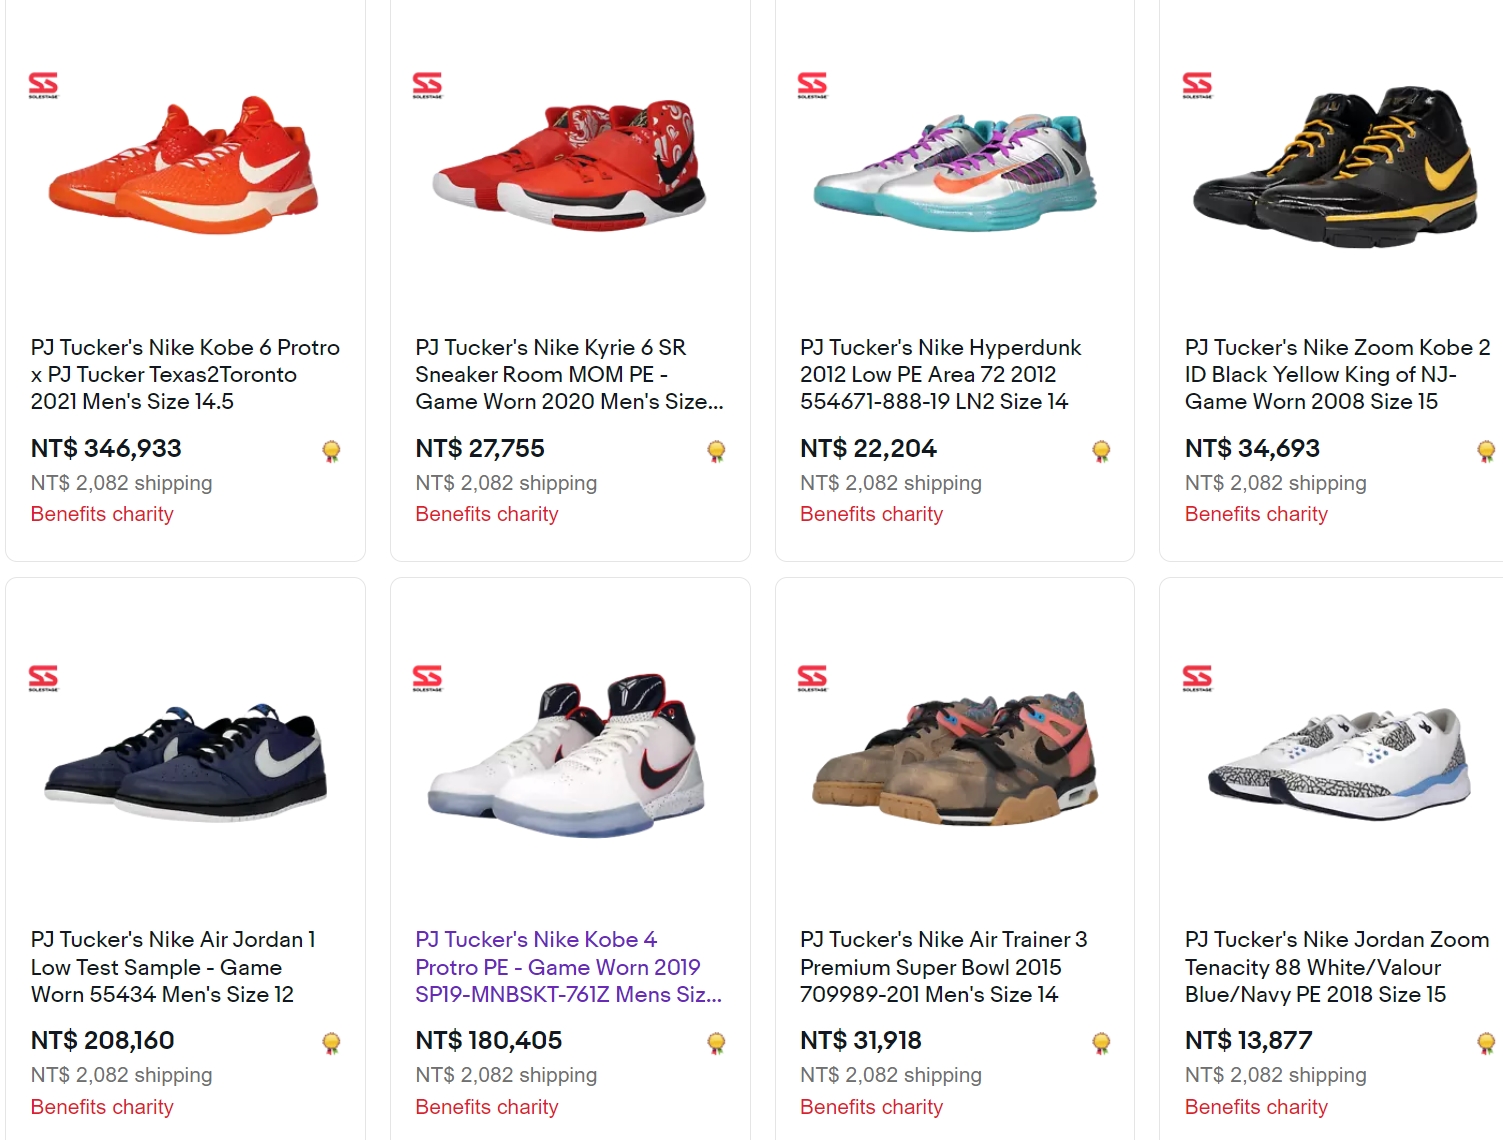Click the award ribbon badge next to NT$ 208,160
The width and height of the screenshot is (1503, 1140).
(330, 1042)
